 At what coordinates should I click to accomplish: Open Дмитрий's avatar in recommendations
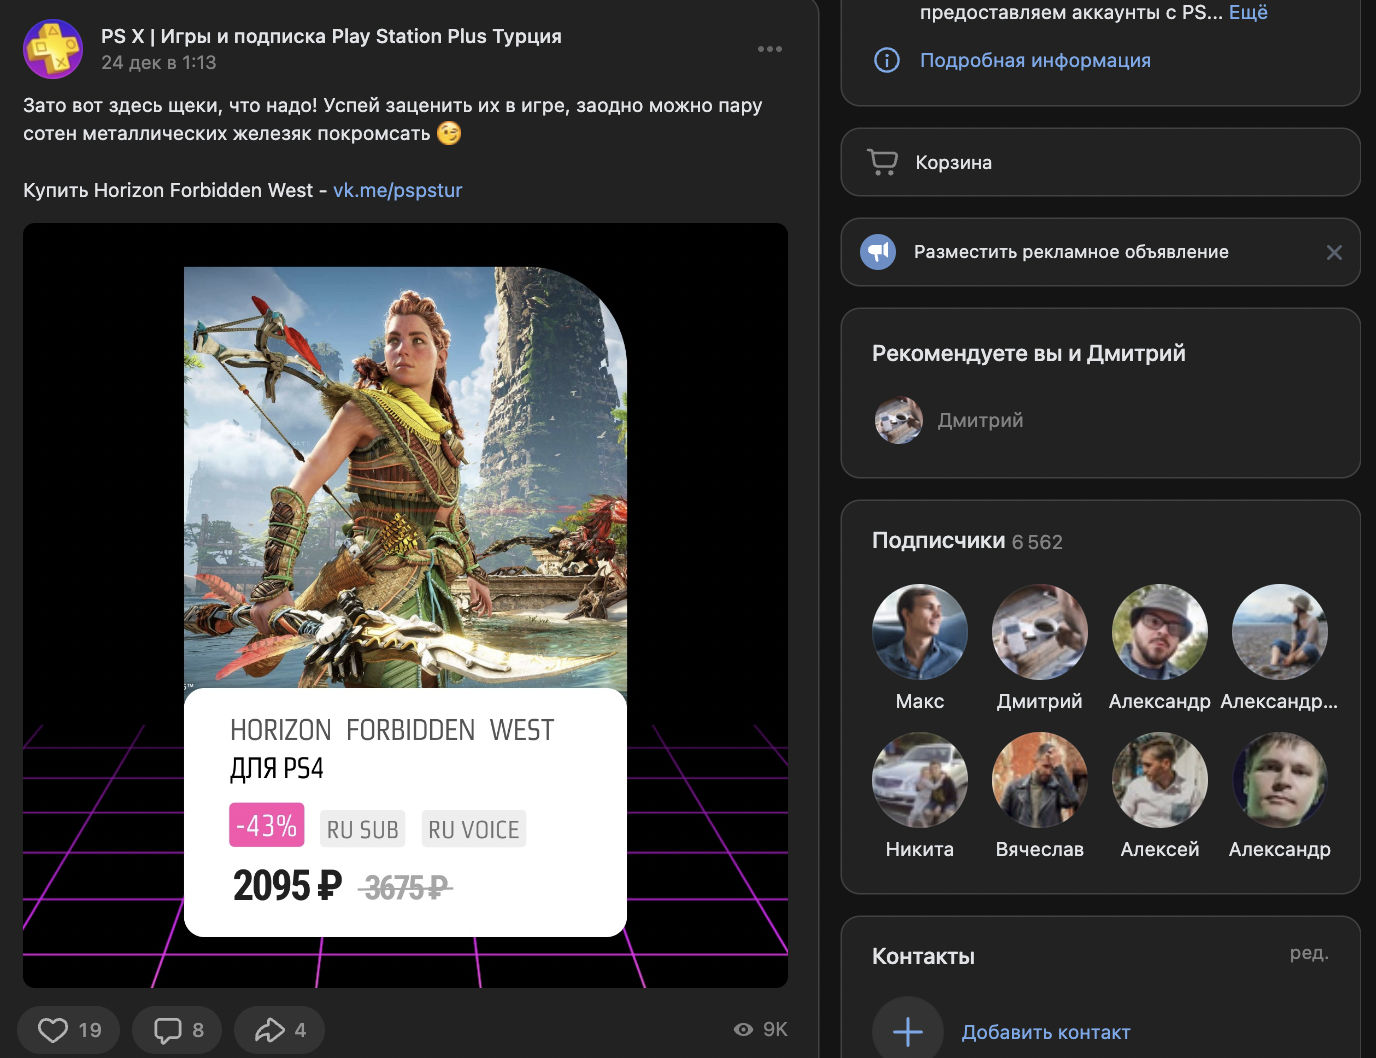[x=898, y=420]
